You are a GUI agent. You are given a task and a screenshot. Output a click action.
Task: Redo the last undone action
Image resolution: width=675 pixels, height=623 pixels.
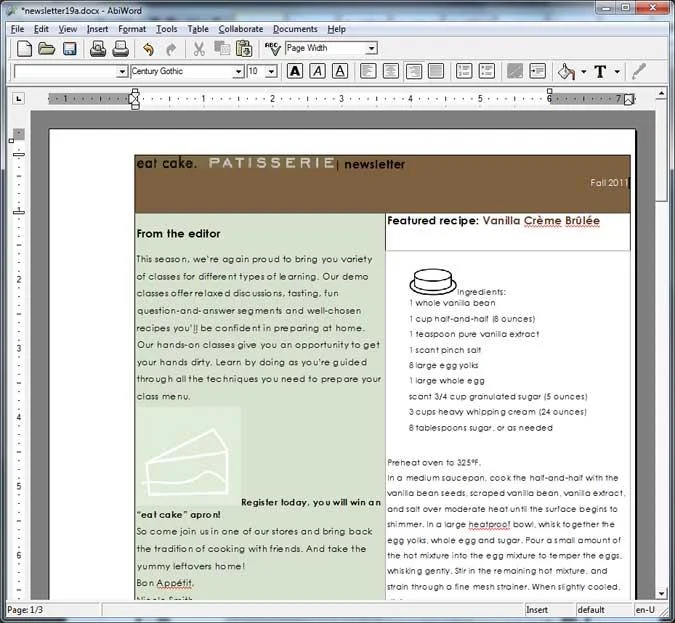pos(171,49)
